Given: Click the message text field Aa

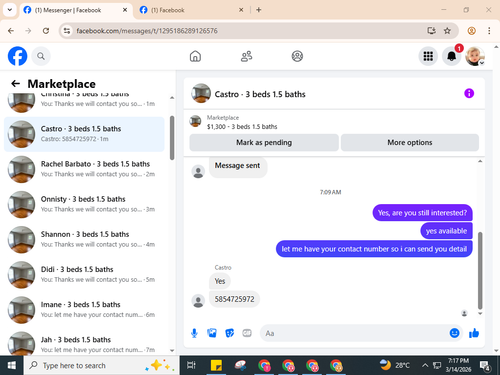Looking at the screenshot, I should pyautogui.click(x=355, y=333).
